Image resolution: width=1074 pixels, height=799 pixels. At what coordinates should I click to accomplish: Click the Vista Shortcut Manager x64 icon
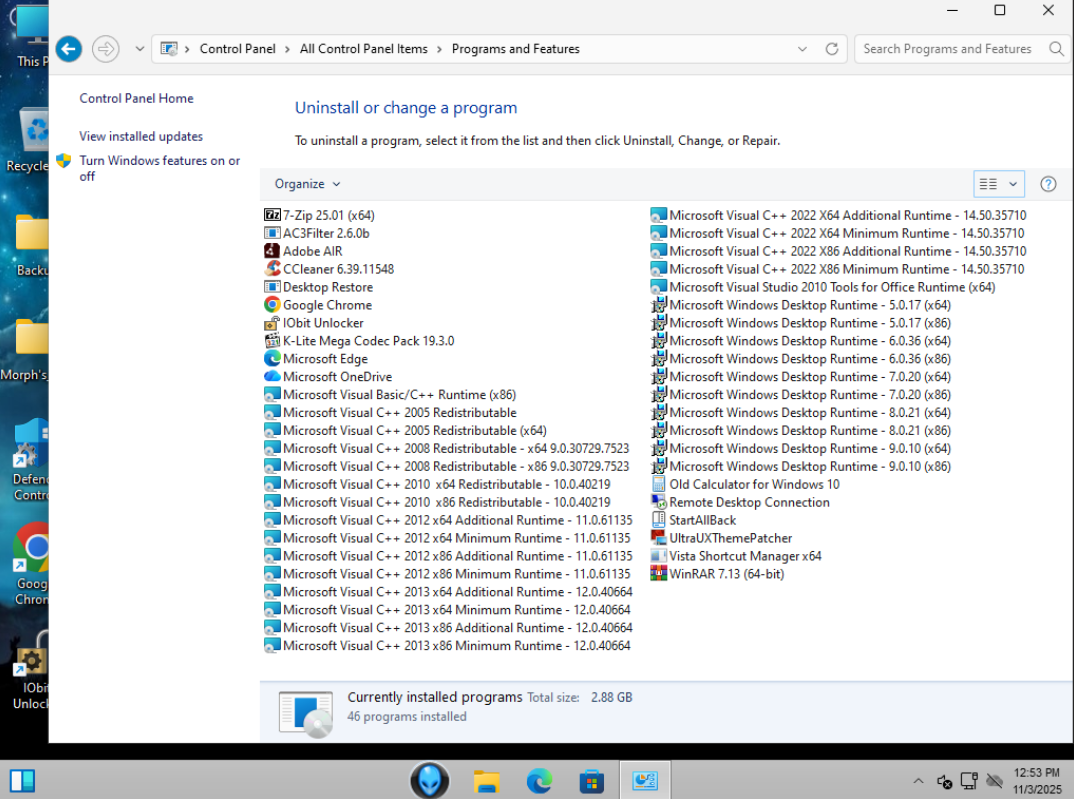(658, 556)
